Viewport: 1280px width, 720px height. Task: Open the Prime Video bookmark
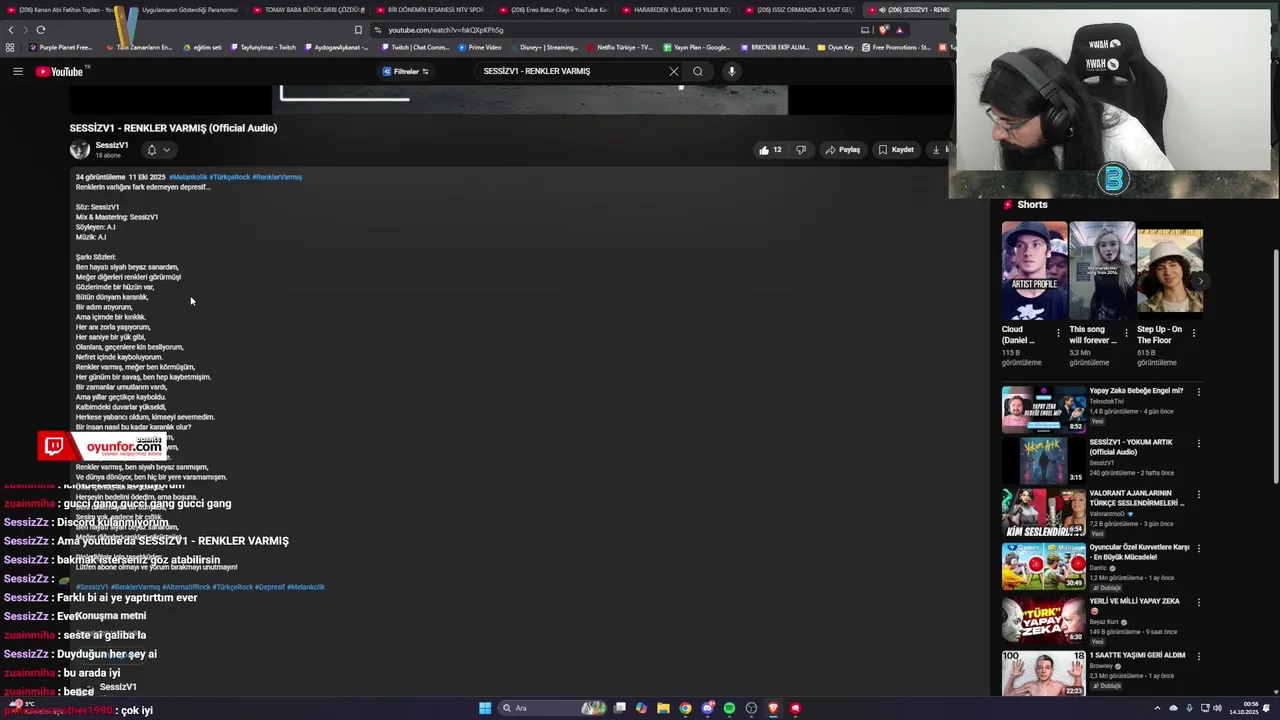479,47
